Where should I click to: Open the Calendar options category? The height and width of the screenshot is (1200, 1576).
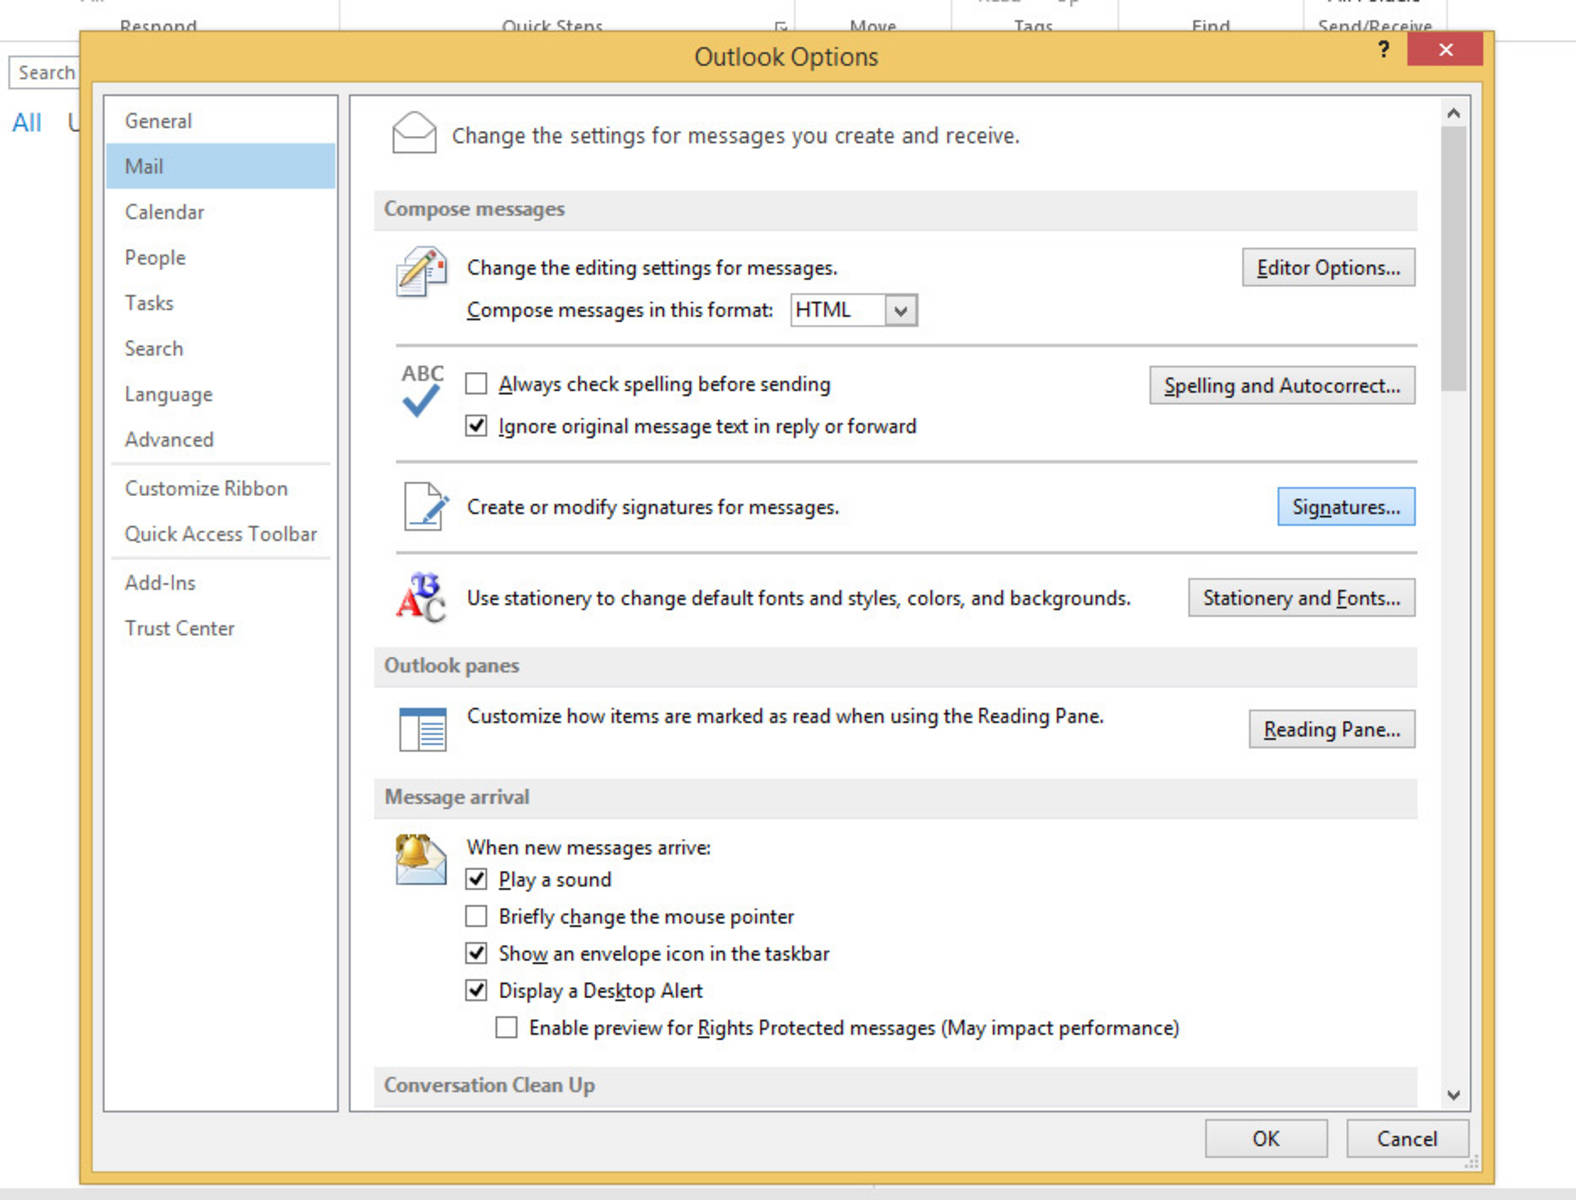pos(221,212)
